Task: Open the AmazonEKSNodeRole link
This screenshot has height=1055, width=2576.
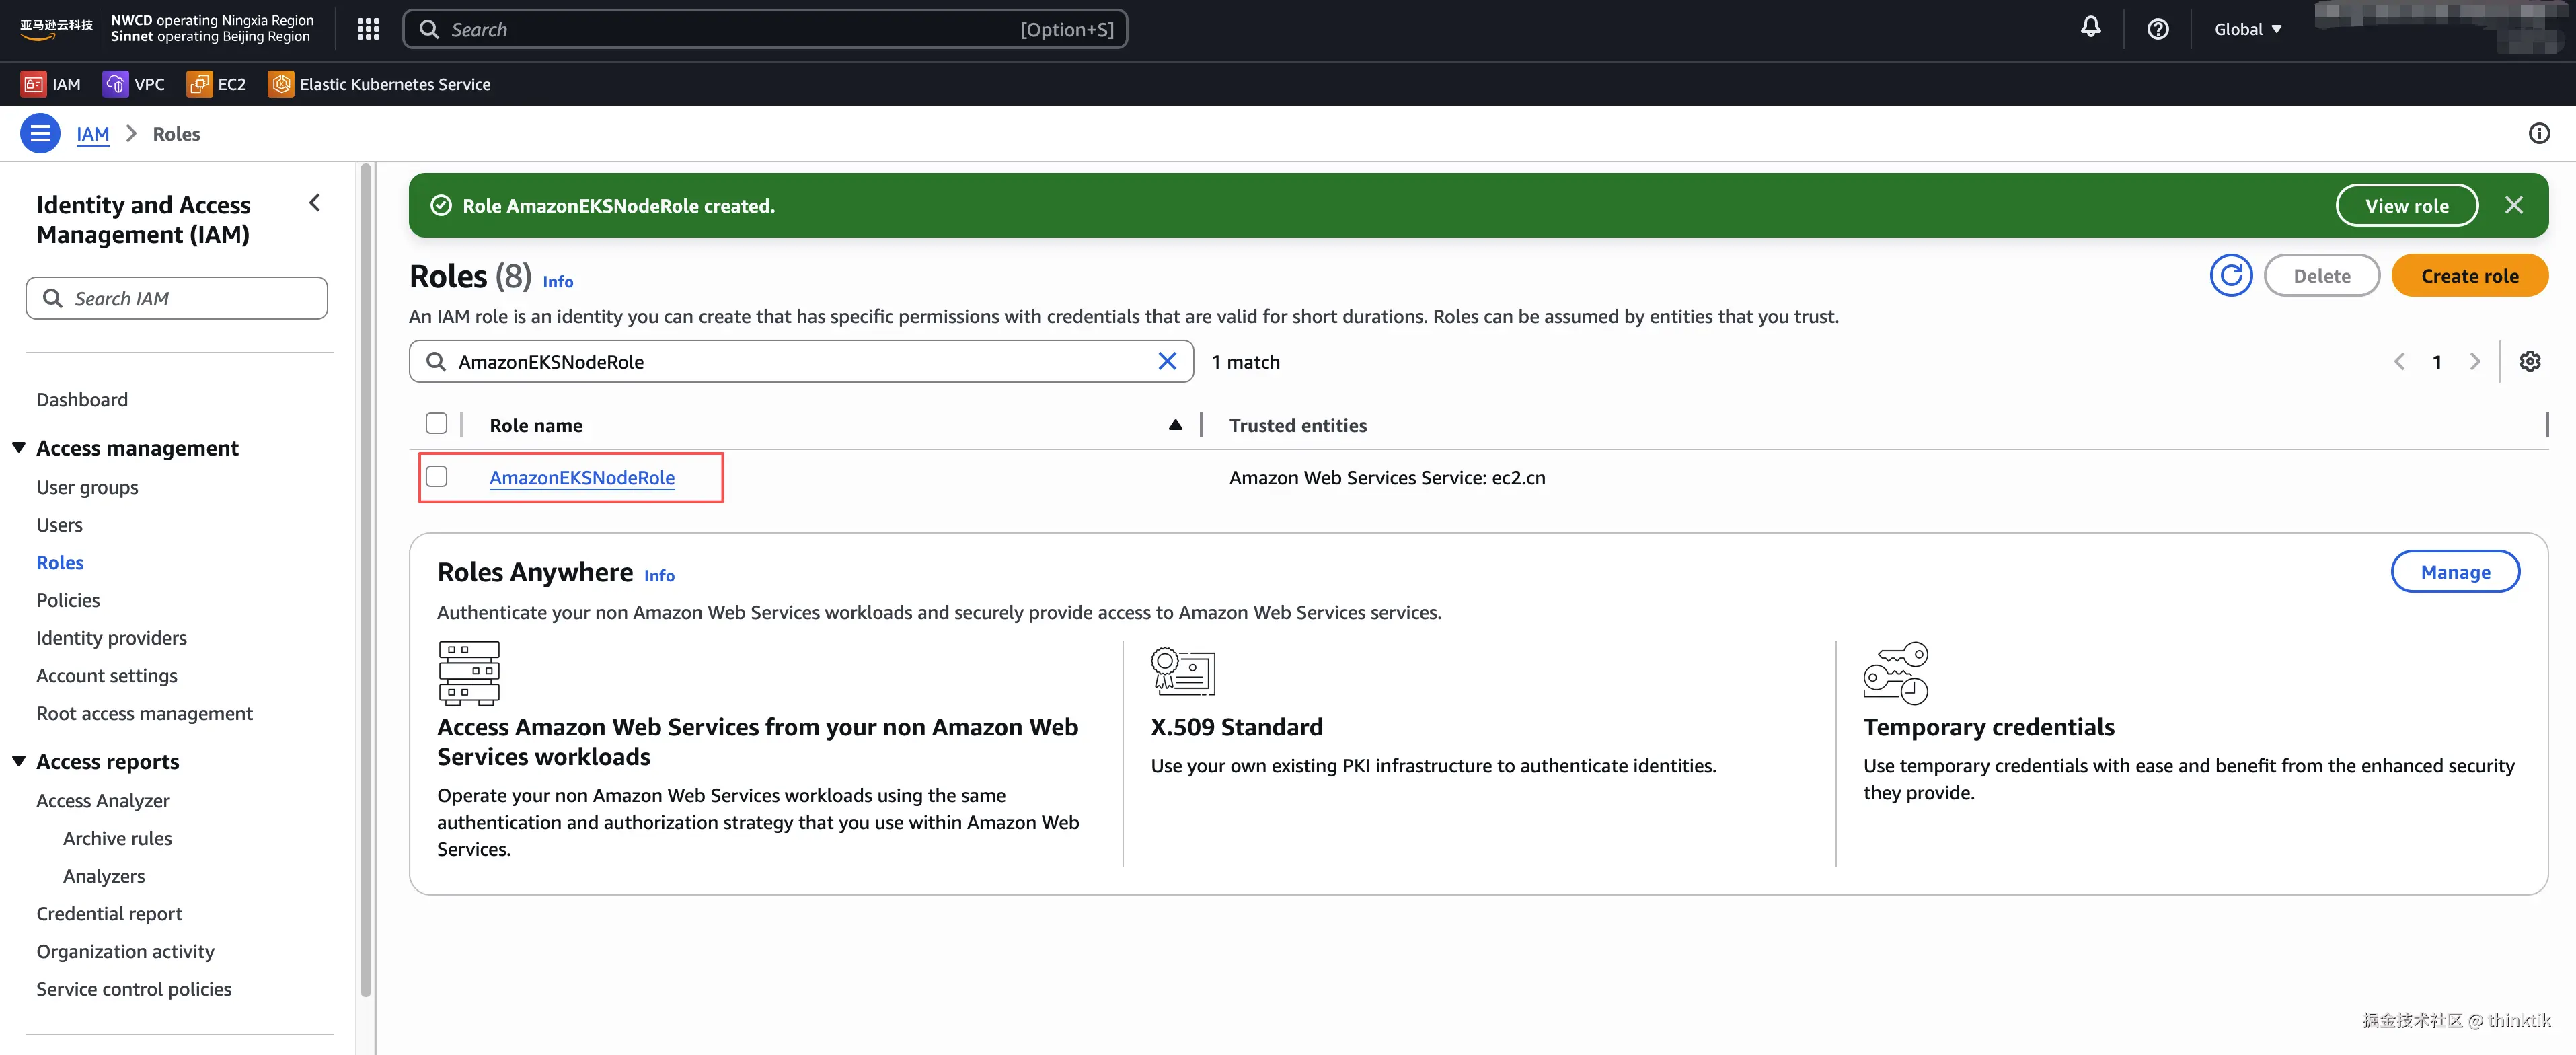Action: (x=581, y=478)
